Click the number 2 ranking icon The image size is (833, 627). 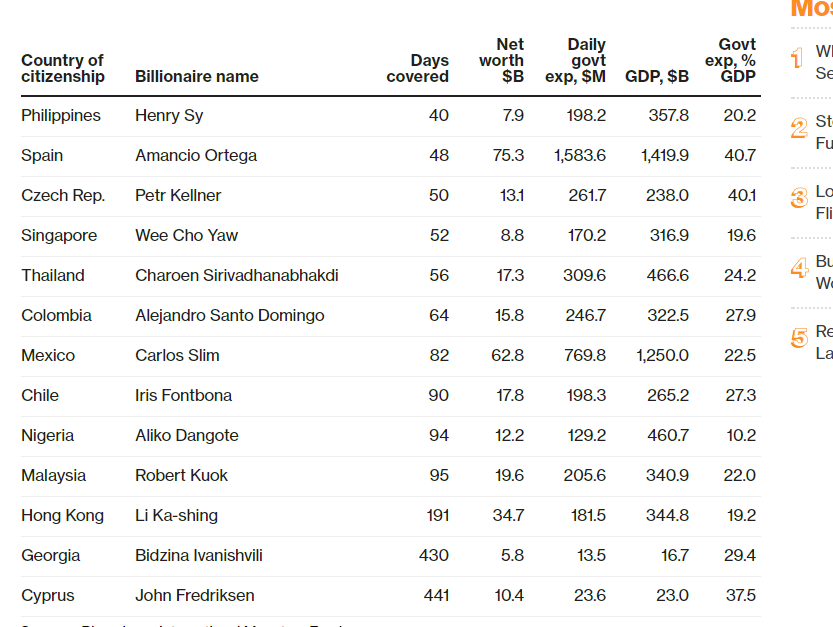[798, 128]
